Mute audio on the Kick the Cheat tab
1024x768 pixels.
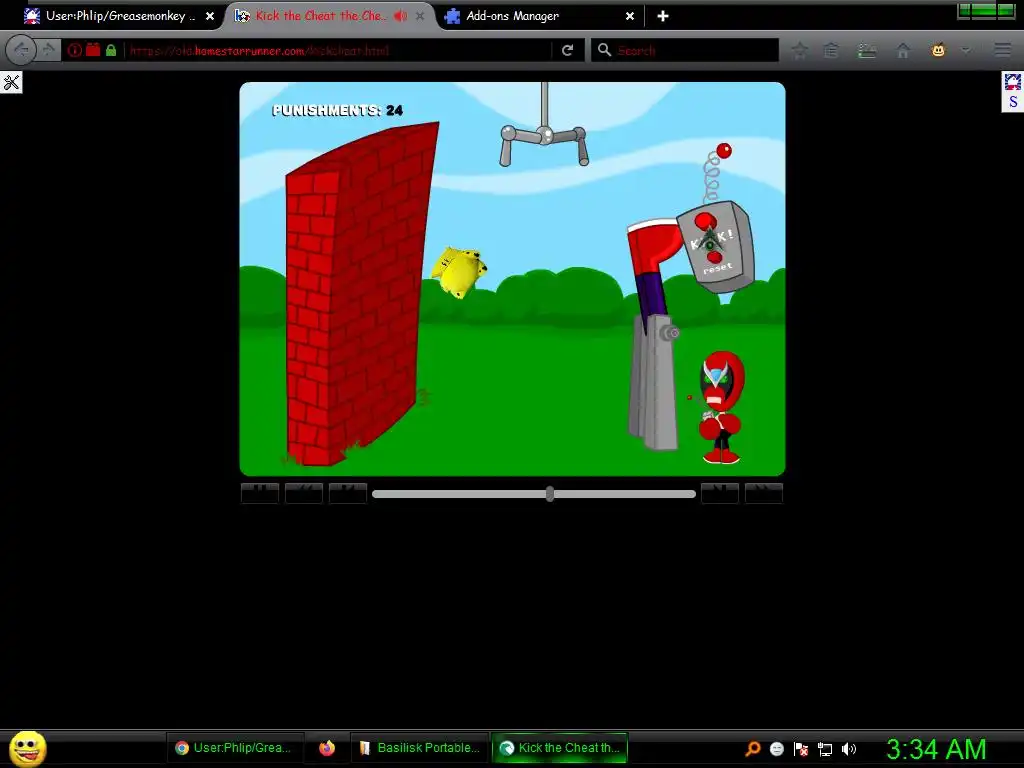pyautogui.click(x=400, y=16)
